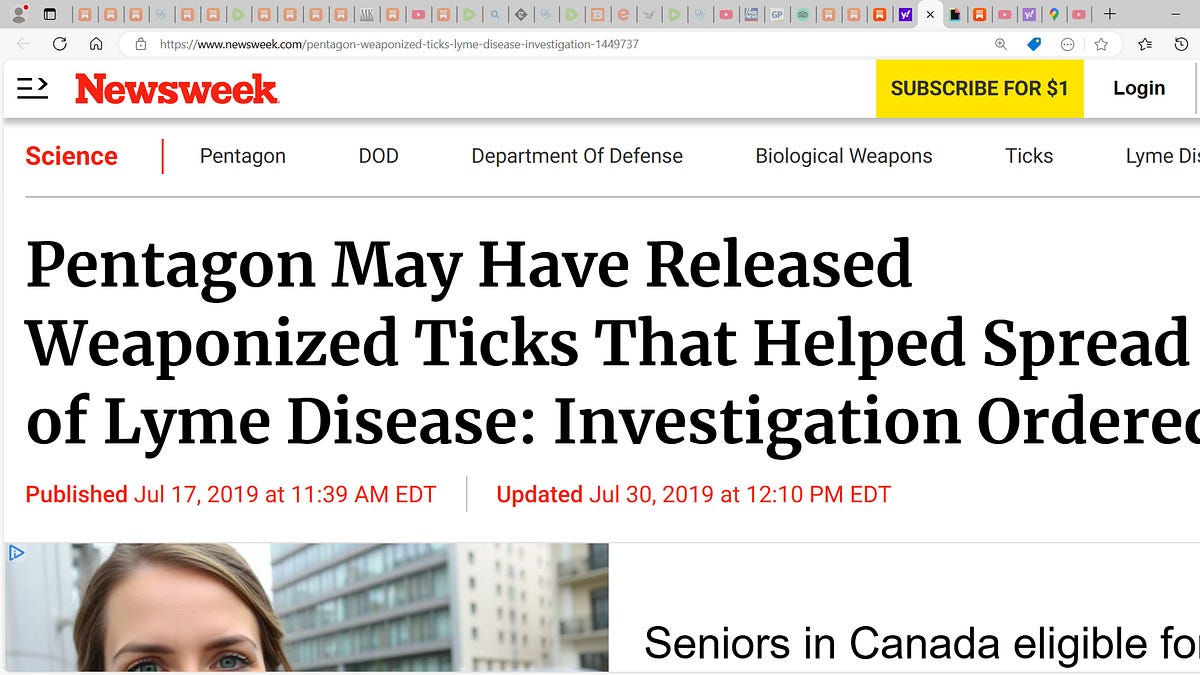Open Newsweek hamburger menu icon

pos(32,88)
